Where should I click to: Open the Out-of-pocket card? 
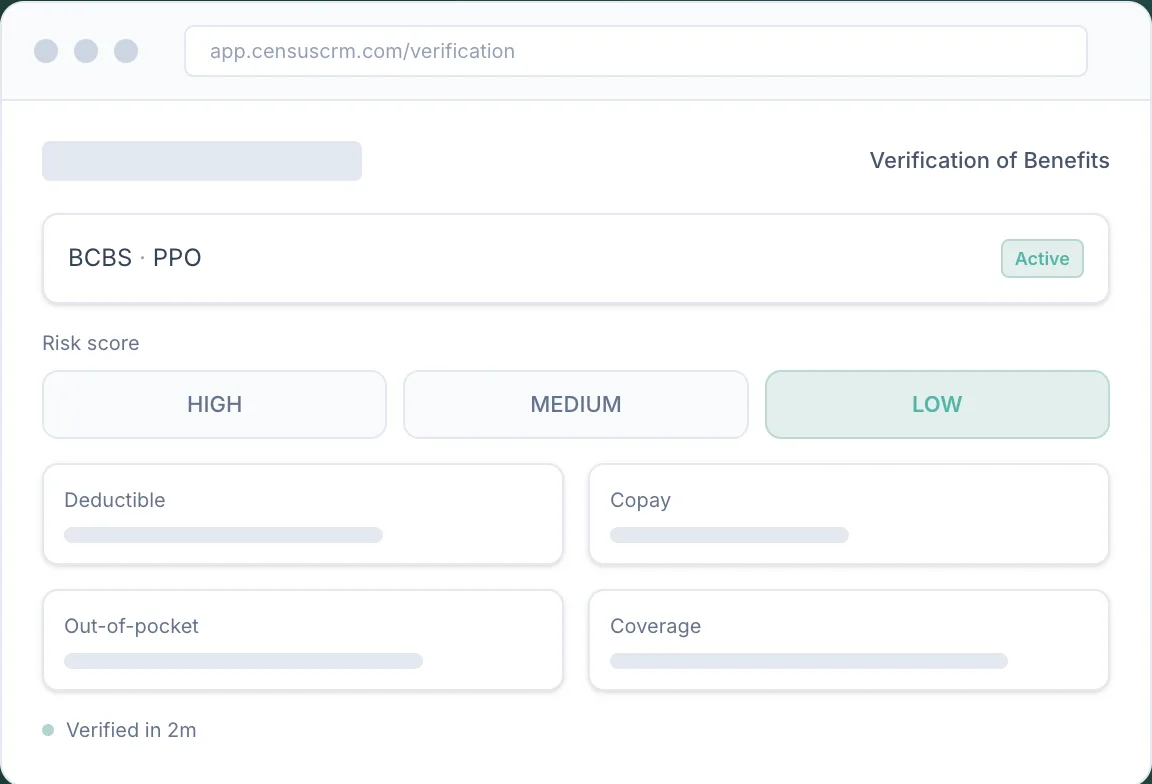(303, 640)
